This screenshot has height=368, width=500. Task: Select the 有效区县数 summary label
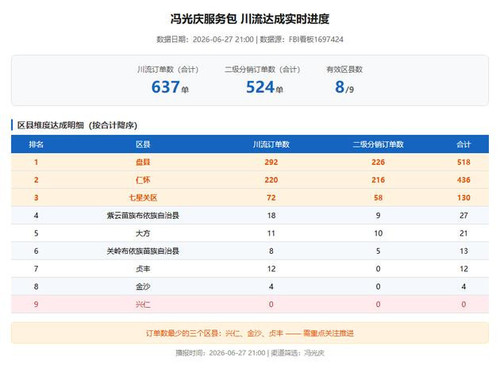[x=344, y=69]
